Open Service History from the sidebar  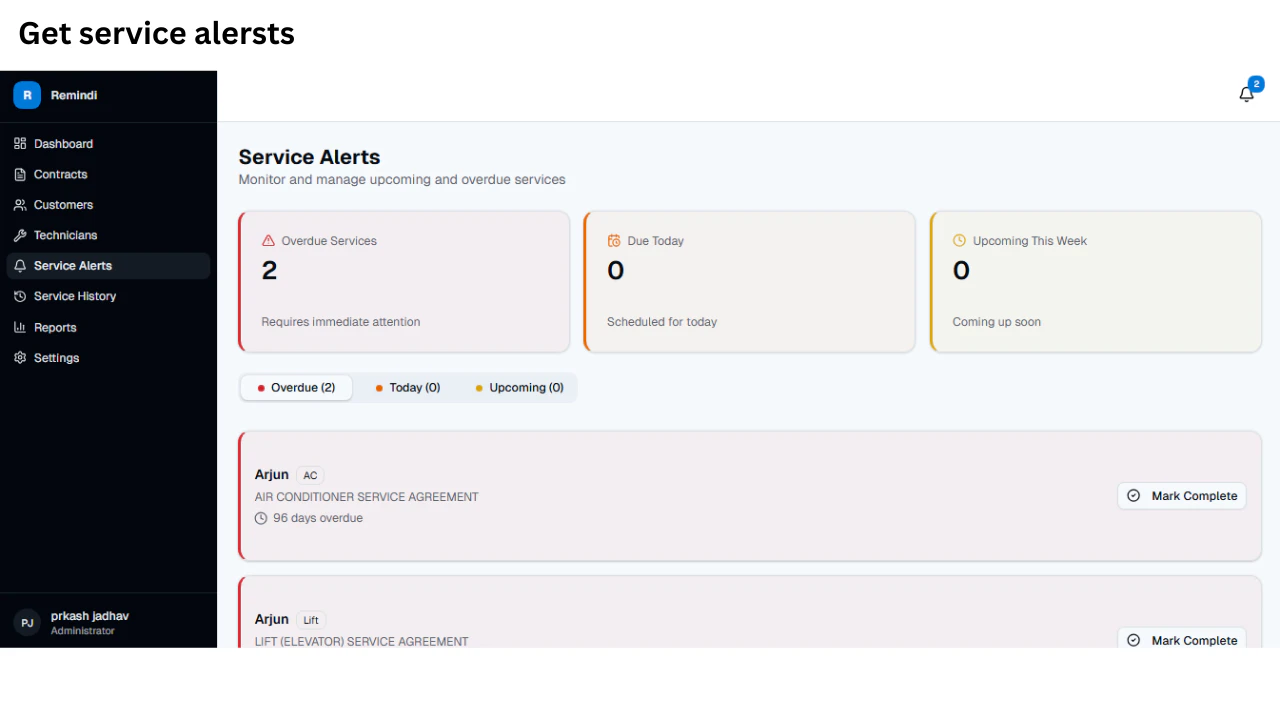(108, 296)
